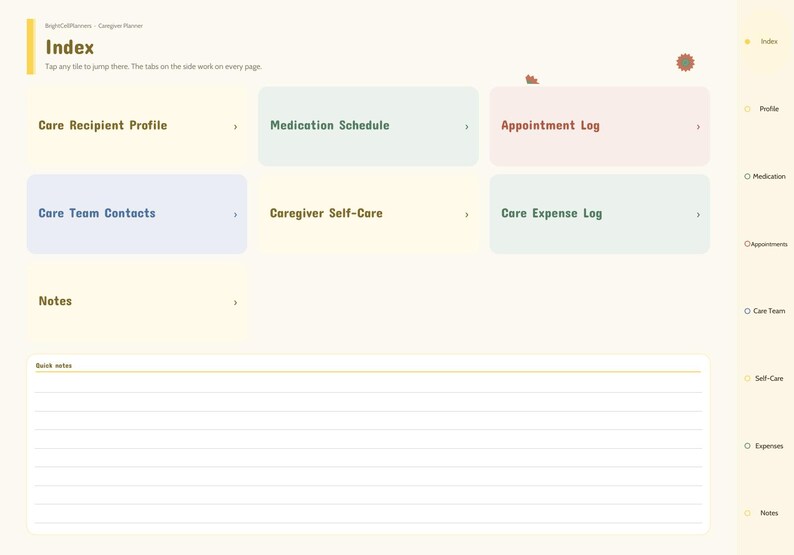Image resolution: width=794 pixels, height=555 pixels.
Task: Open the Care Recipient Profile tile
Action: tap(137, 126)
